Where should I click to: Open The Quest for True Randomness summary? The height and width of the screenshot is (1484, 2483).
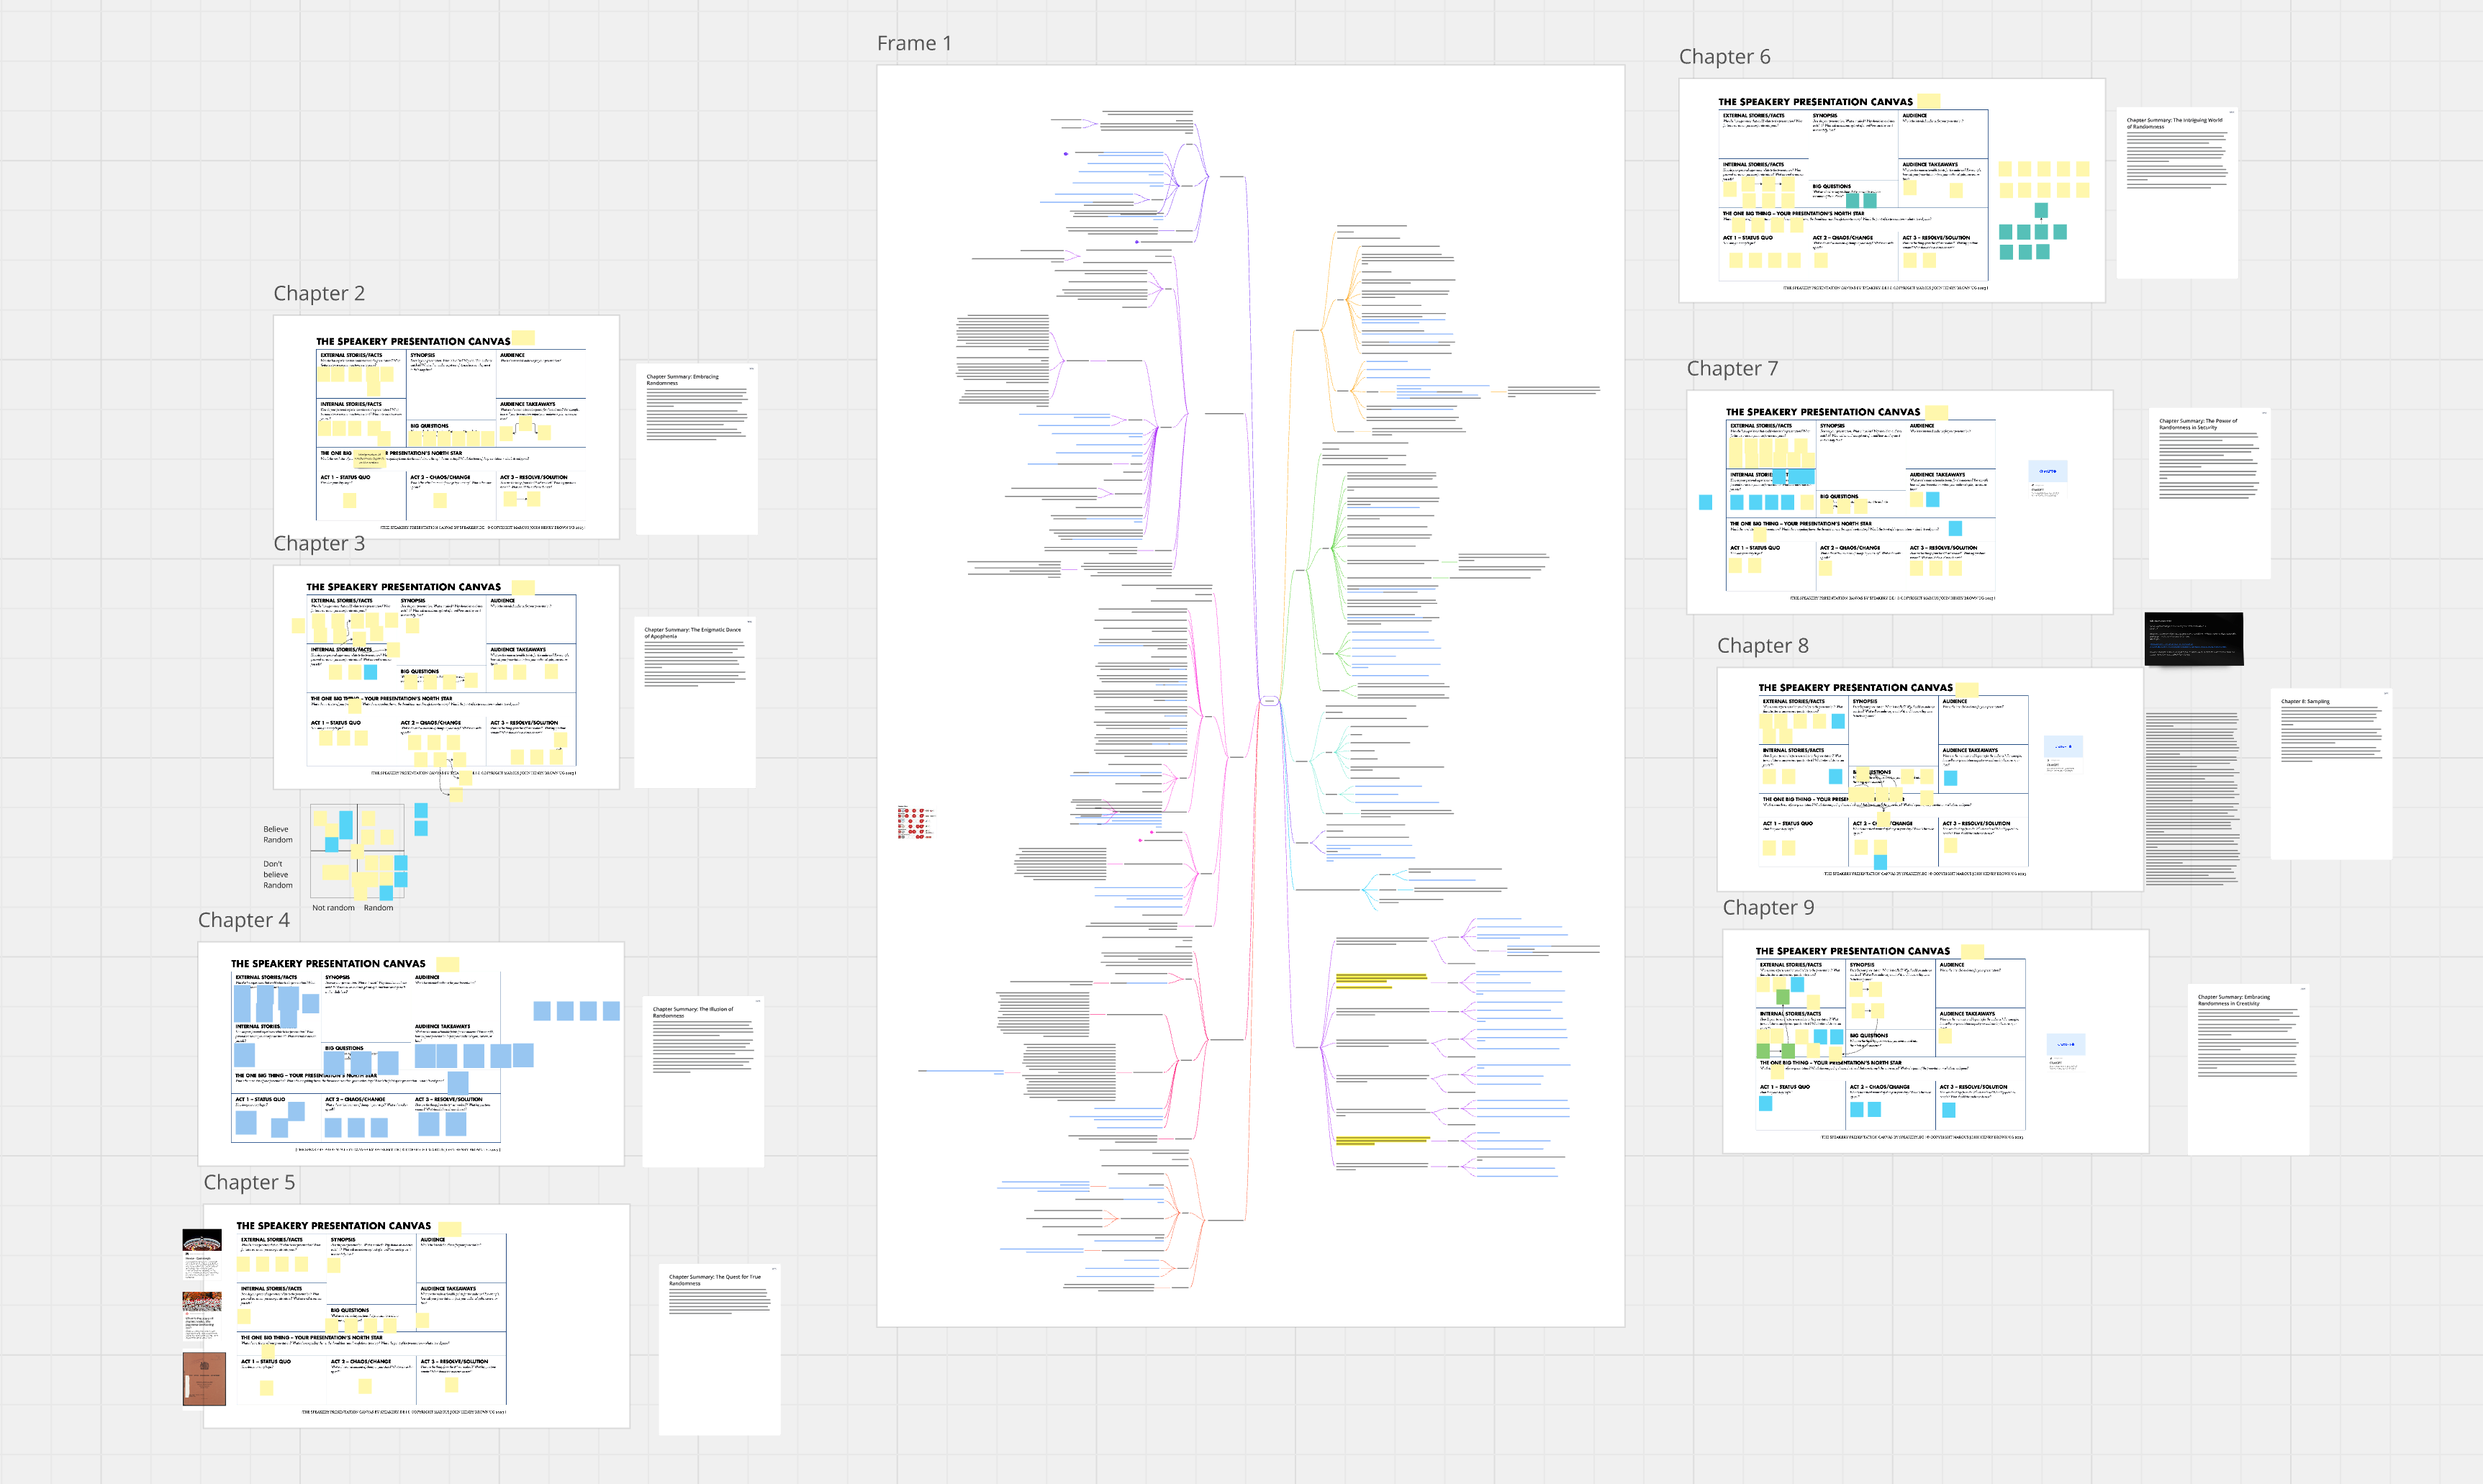719,1350
